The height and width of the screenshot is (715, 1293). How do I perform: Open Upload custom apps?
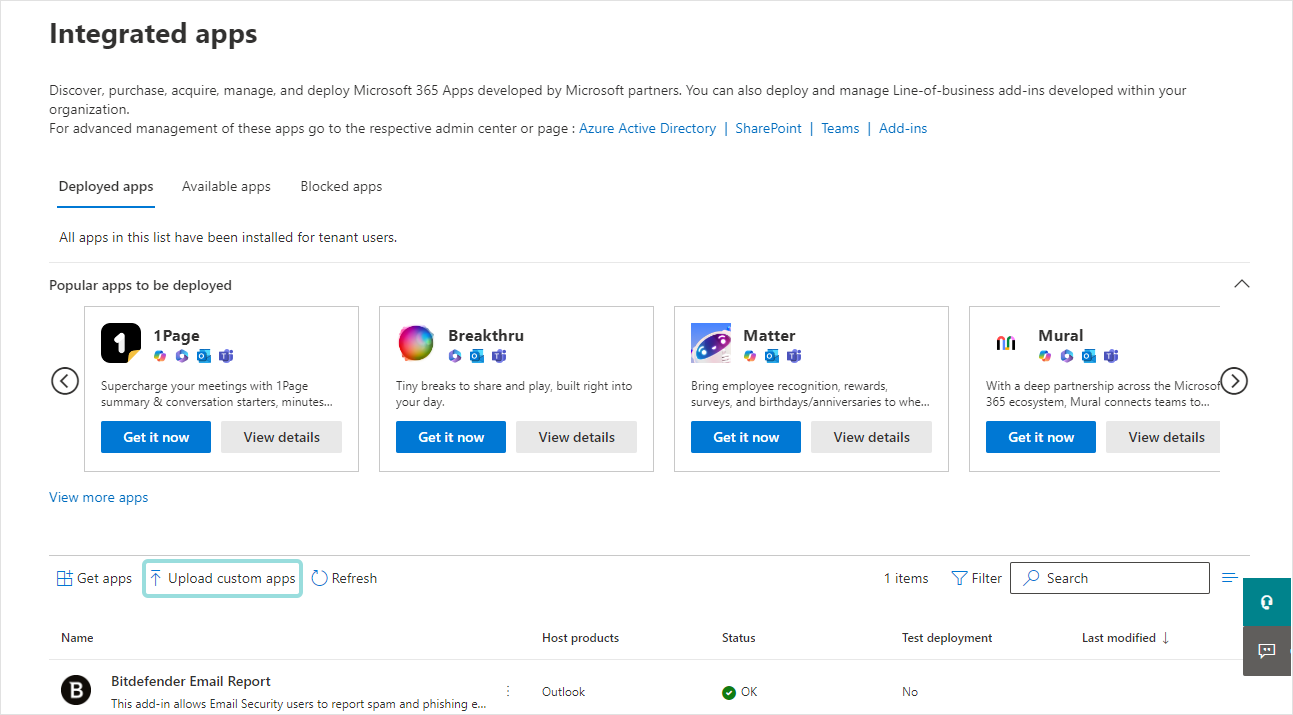pos(221,578)
